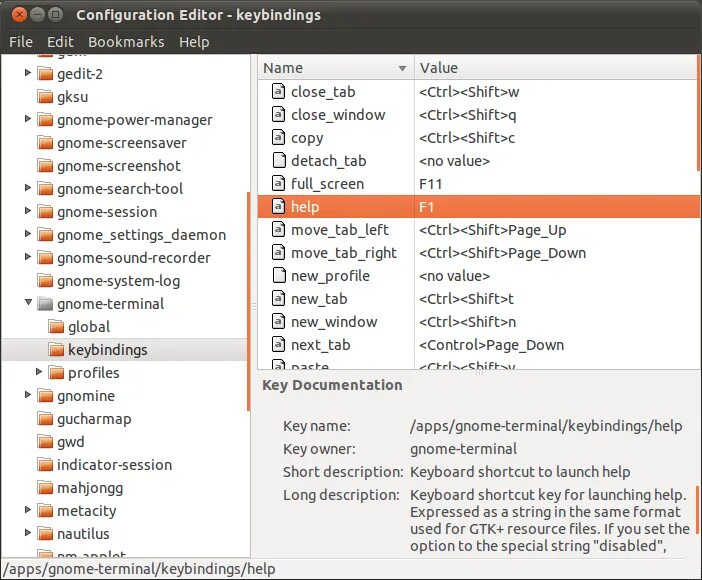Image resolution: width=702 pixels, height=580 pixels.
Task: Expand the gnomine node arrow
Action: click(x=28, y=395)
